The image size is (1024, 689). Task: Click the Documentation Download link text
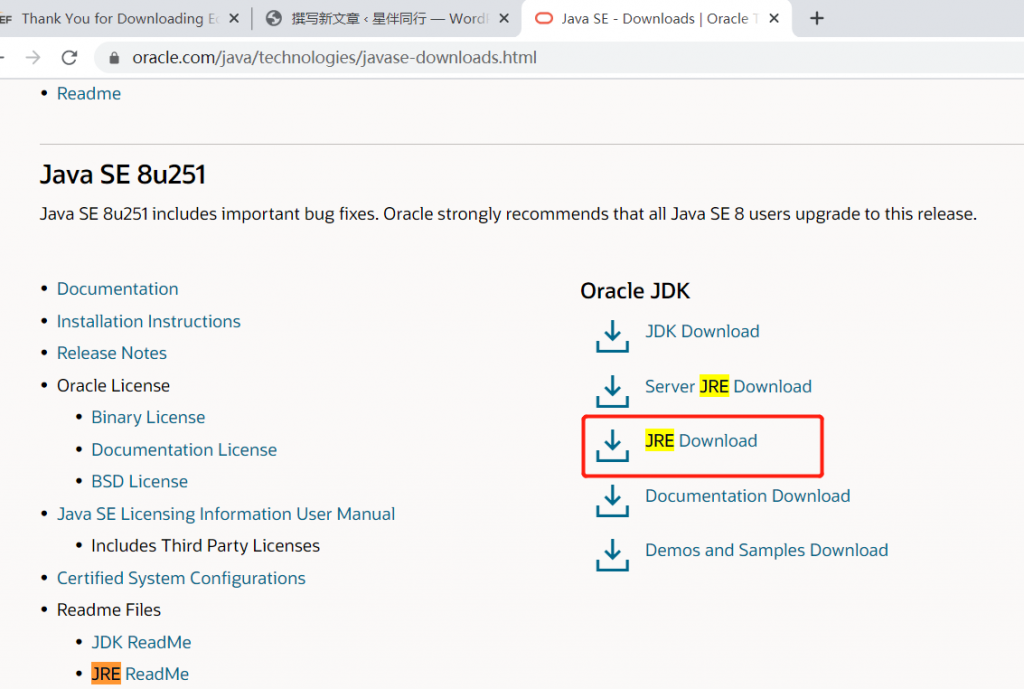pos(748,496)
